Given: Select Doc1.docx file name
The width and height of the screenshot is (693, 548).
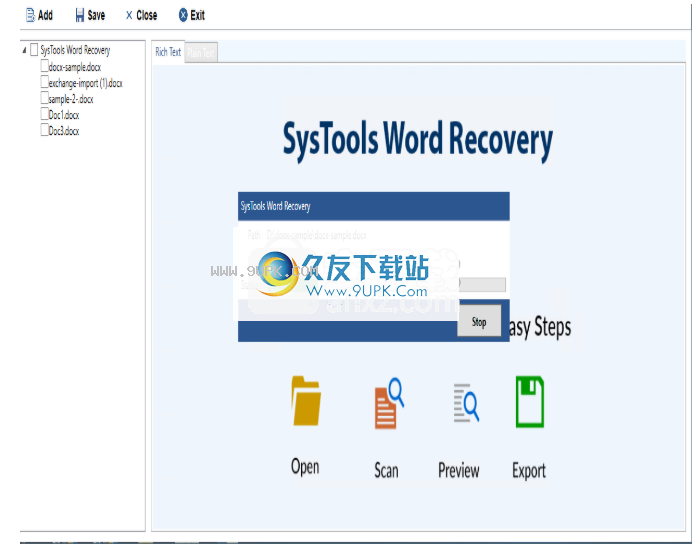Looking at the screenshot, I should 64,115.
